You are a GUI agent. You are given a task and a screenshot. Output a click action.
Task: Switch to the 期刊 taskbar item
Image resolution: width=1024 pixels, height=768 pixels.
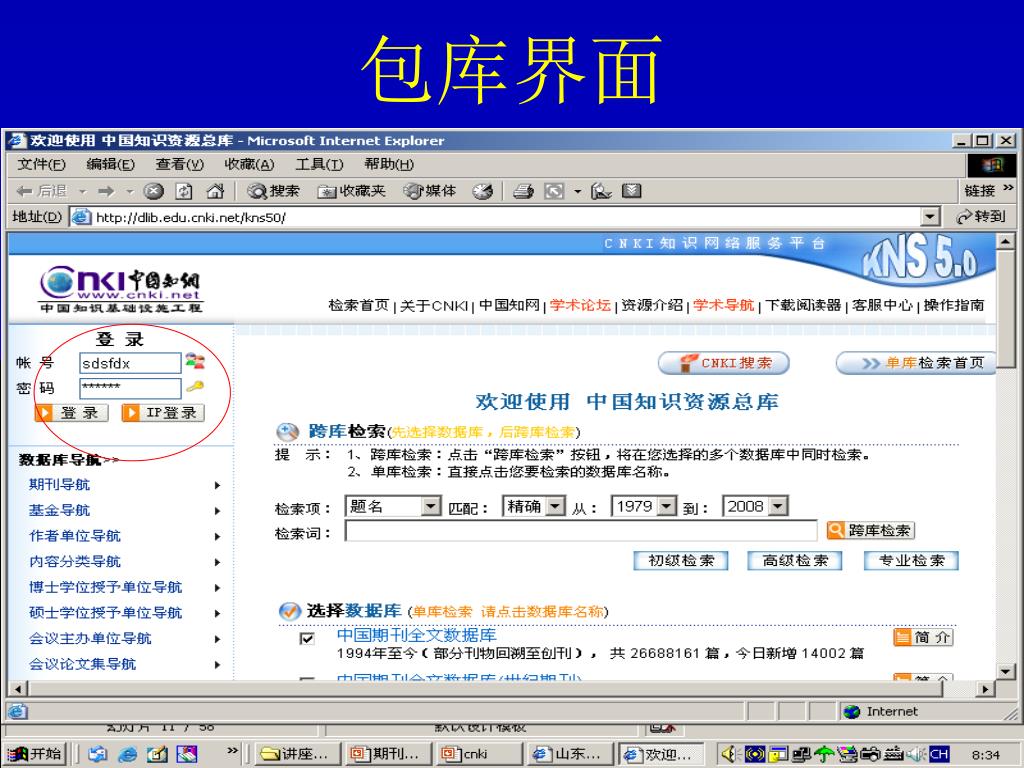pyautogui.click(x=389, y=754)
